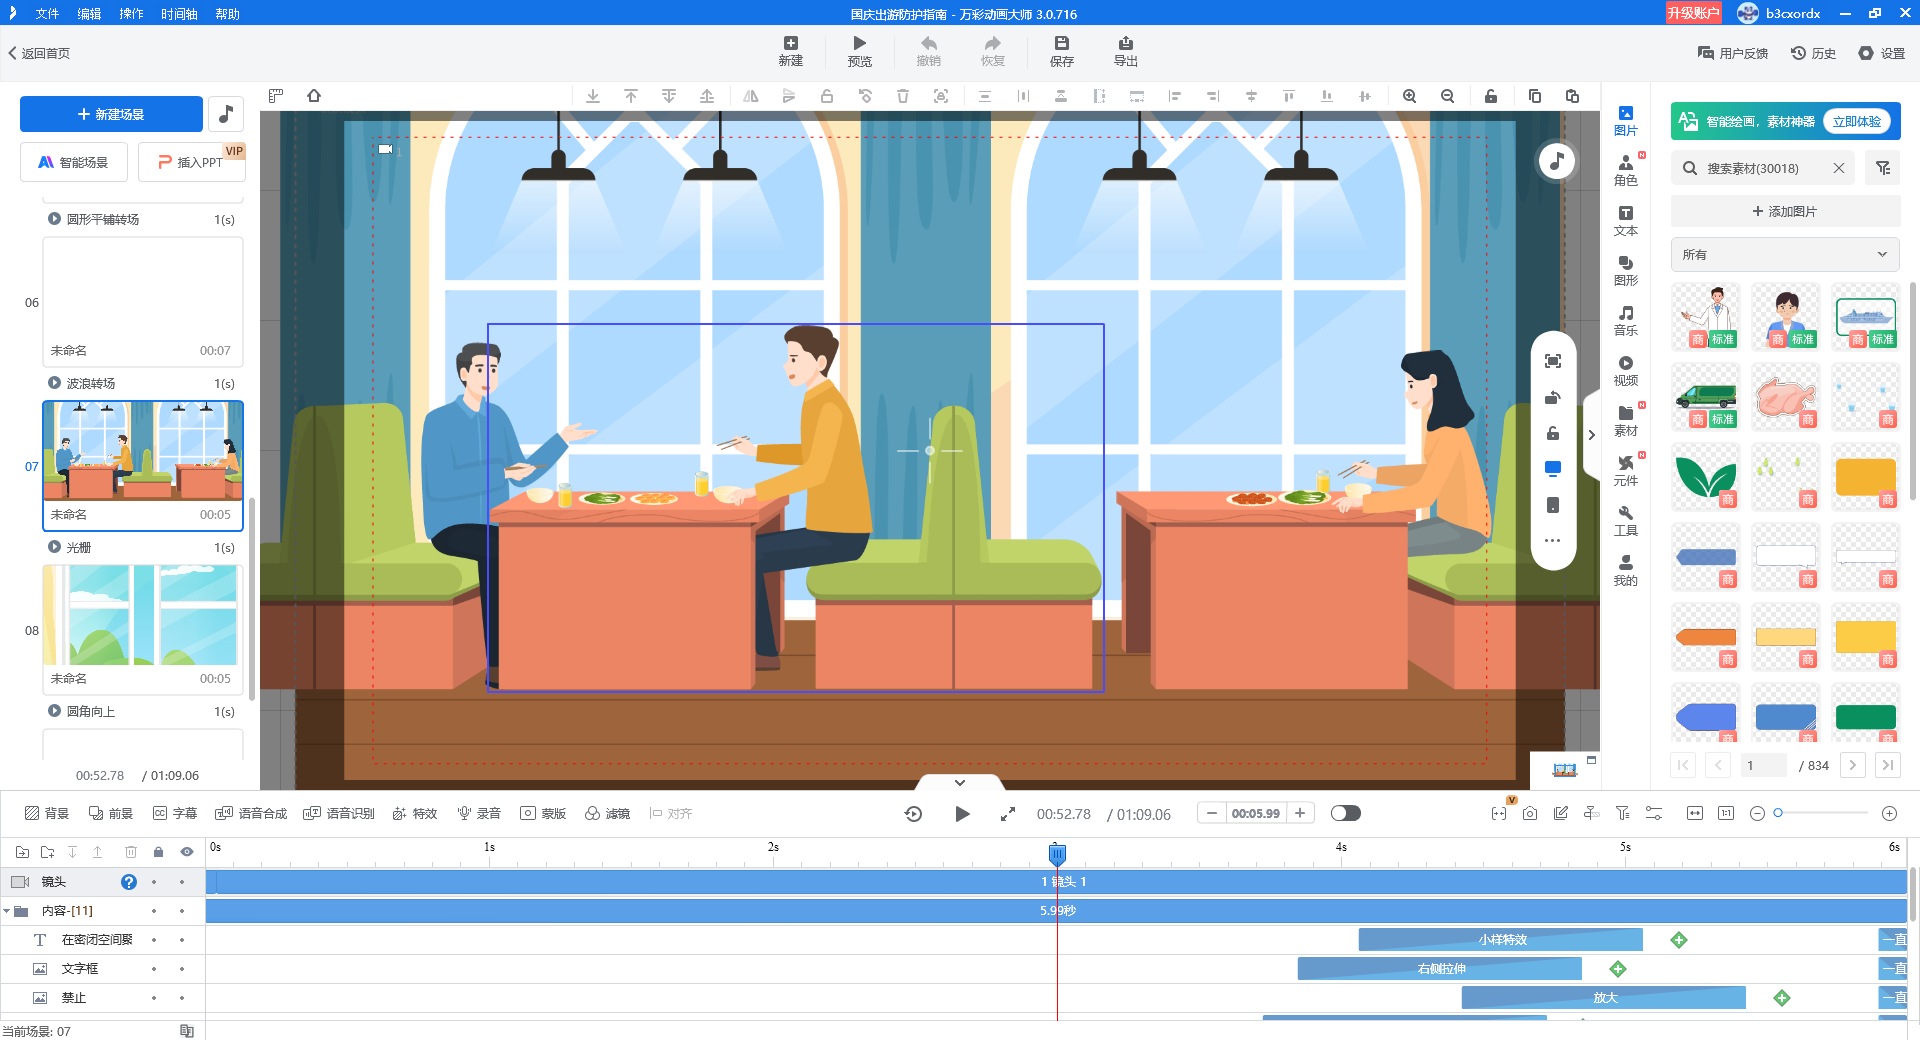Click the copy icon in the canvas toolbar
Screen dimensions: 1920x1040
1534,96
